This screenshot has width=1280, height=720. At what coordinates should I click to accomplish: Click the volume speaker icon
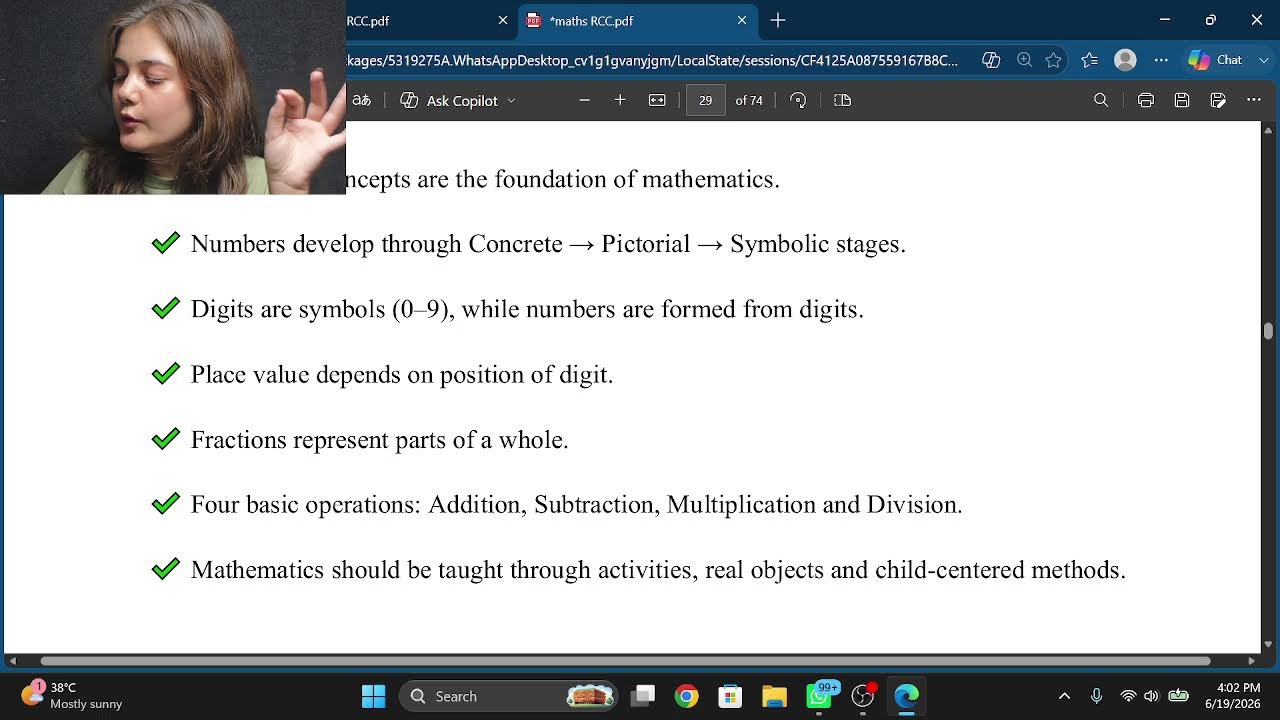click(1151, 696)
